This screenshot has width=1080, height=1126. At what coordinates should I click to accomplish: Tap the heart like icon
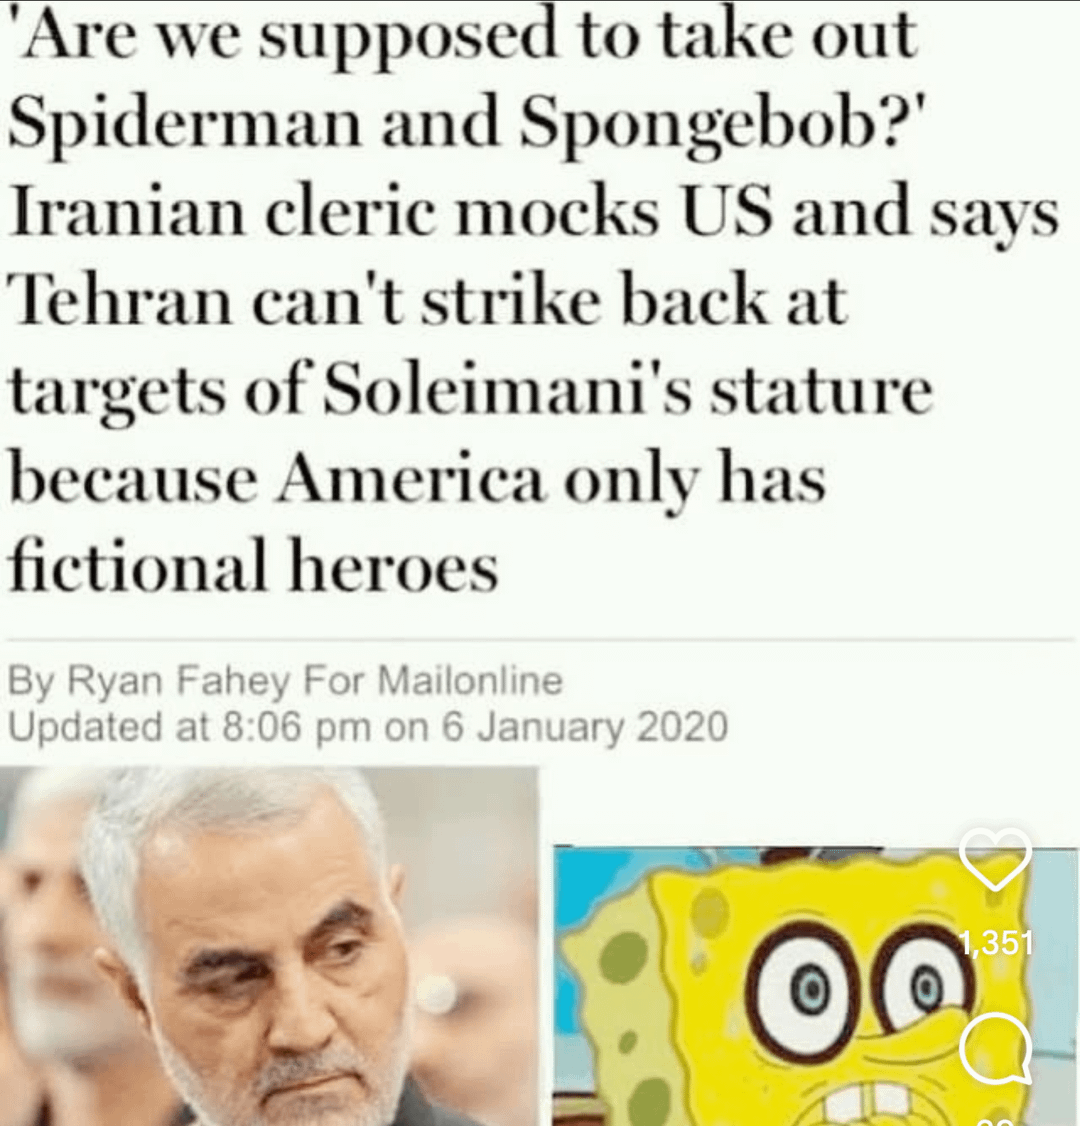click(x=996, y=860)
